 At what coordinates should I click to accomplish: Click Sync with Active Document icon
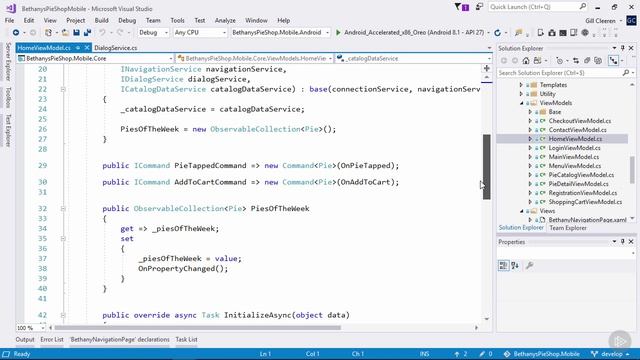click(576, 61)
